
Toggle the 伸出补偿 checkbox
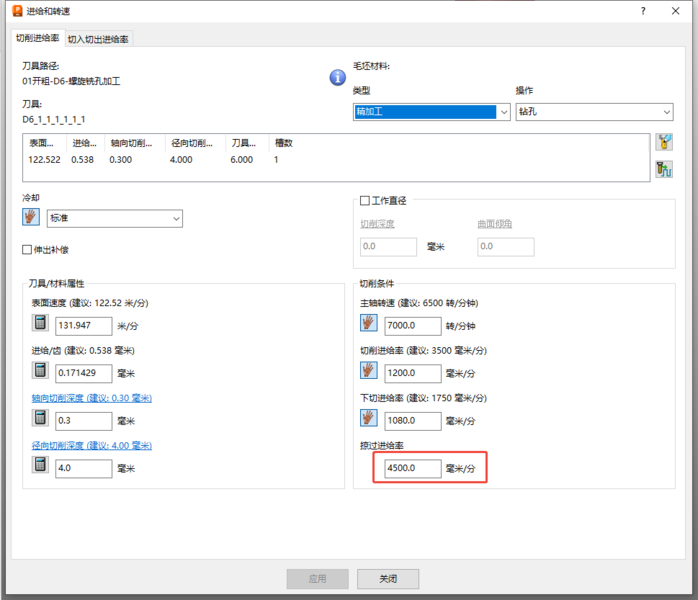tap(28, 249)
